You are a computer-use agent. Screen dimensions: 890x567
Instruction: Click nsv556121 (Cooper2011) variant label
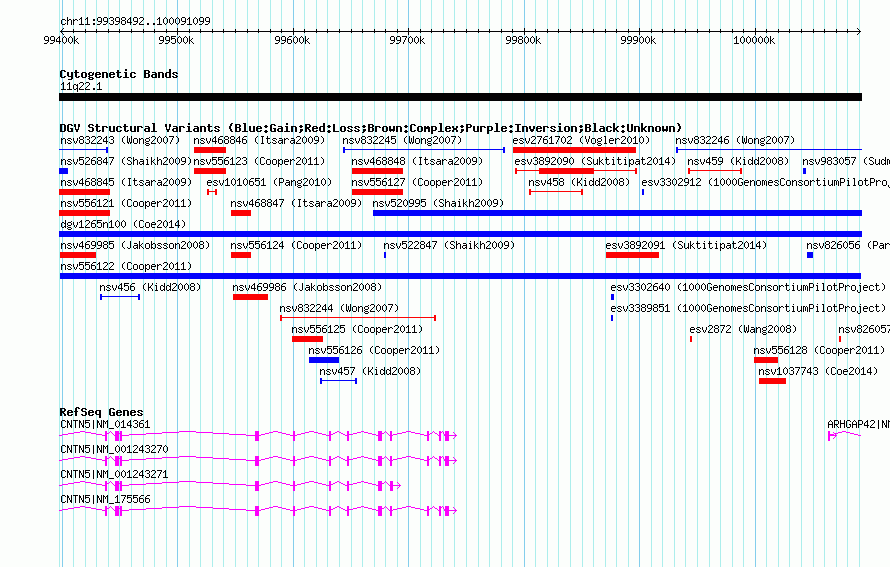click(126, 203)
